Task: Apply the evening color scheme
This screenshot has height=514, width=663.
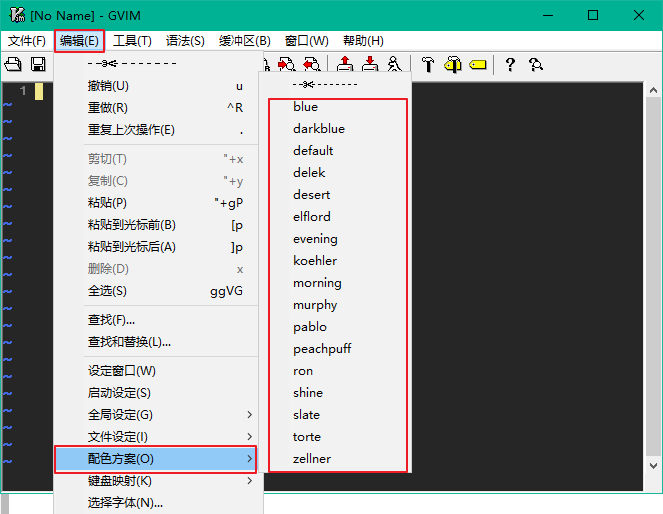Action: tap(335, 239)
